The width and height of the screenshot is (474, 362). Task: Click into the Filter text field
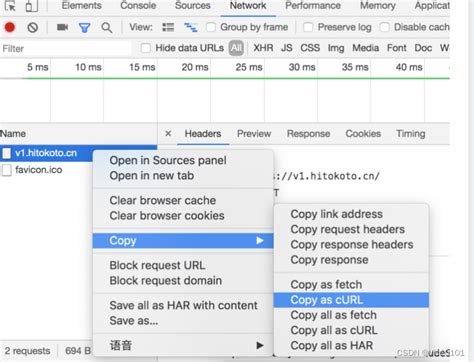click(x=66, y=49)
